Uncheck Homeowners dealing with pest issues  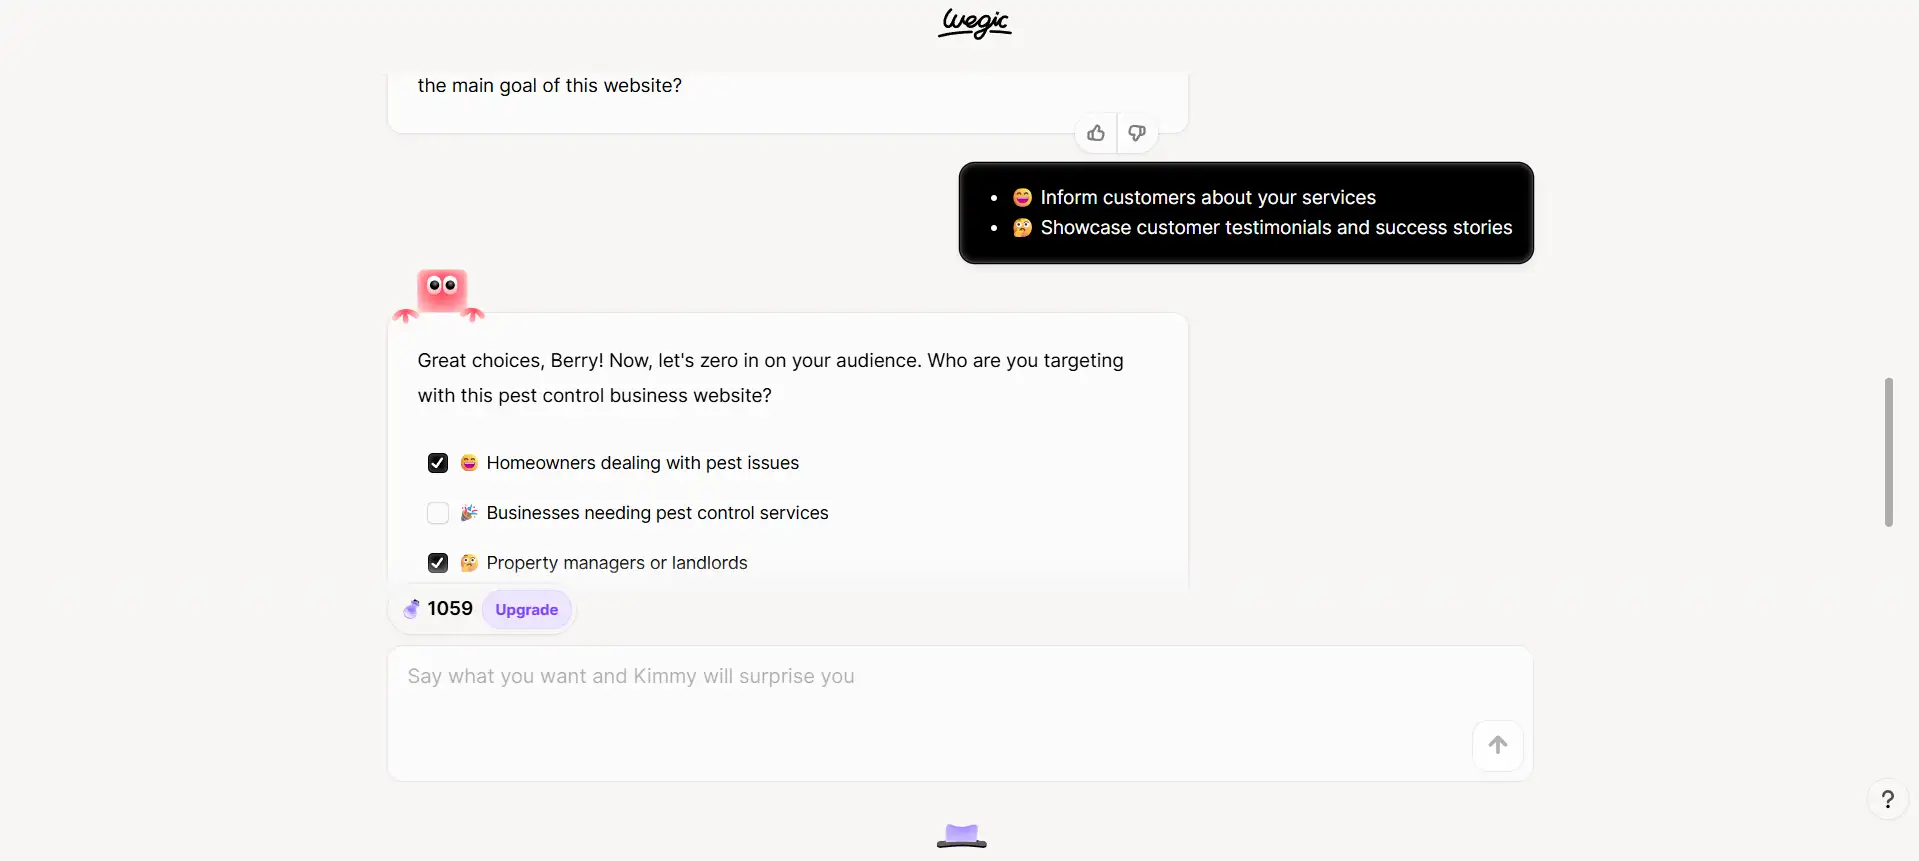[437, 463]
